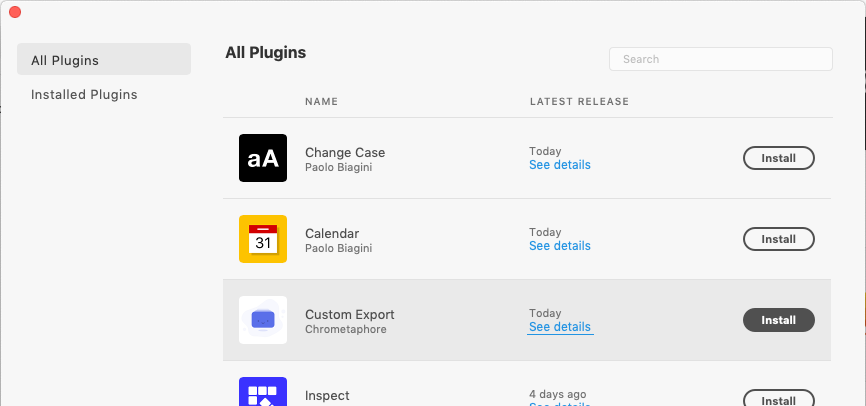Click the Calendar plugin icon
Viewport: 866px width, 406px height.
coord(263,239)
